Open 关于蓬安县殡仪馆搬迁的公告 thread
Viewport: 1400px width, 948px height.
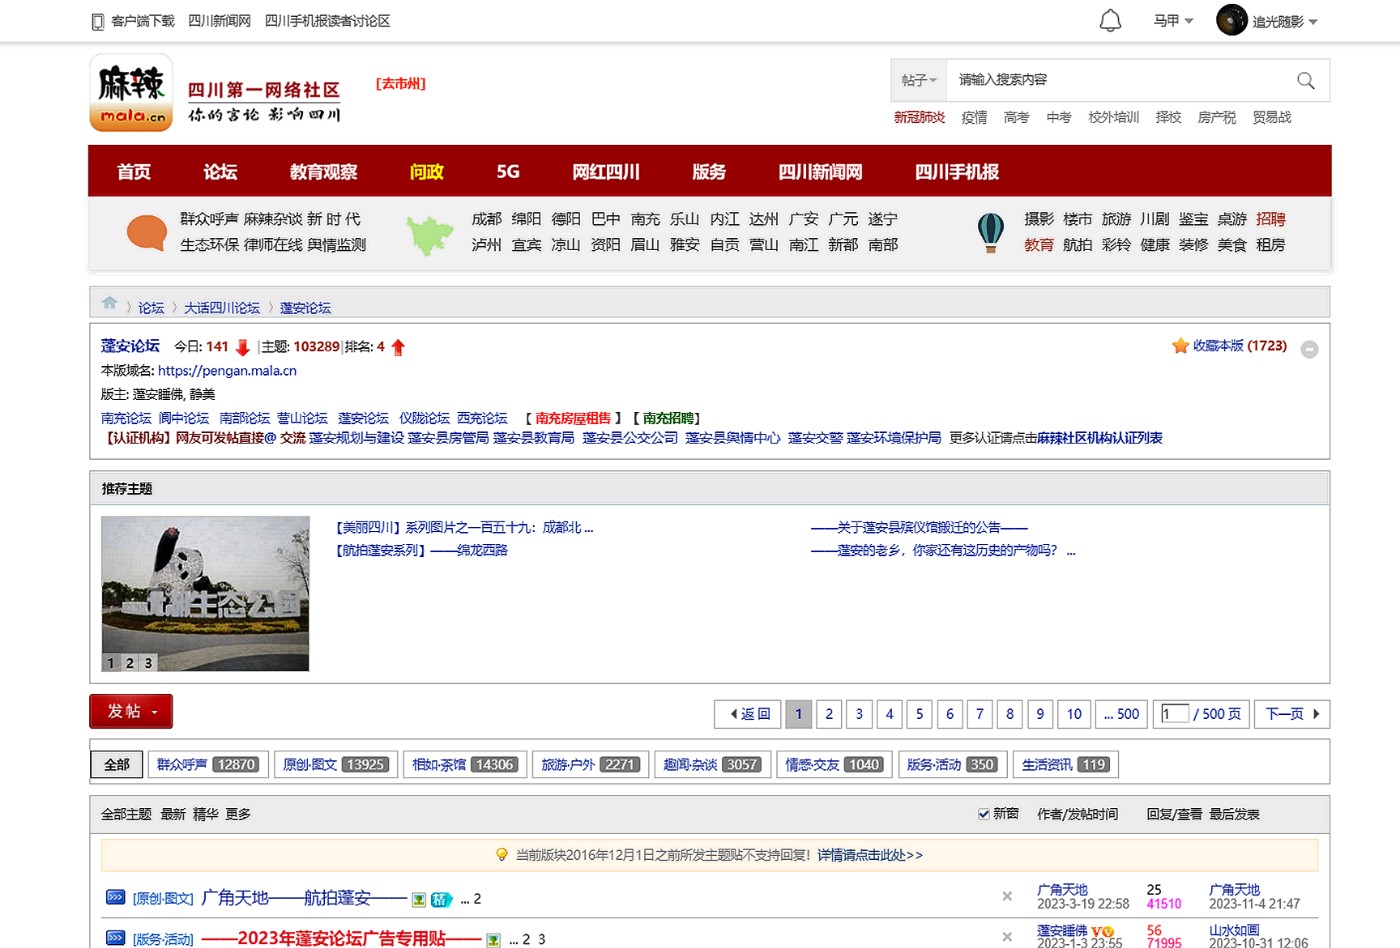919,527
